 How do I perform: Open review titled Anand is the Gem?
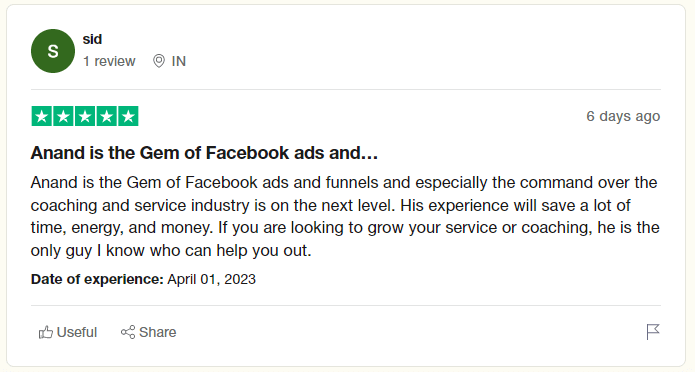point(204,153)
